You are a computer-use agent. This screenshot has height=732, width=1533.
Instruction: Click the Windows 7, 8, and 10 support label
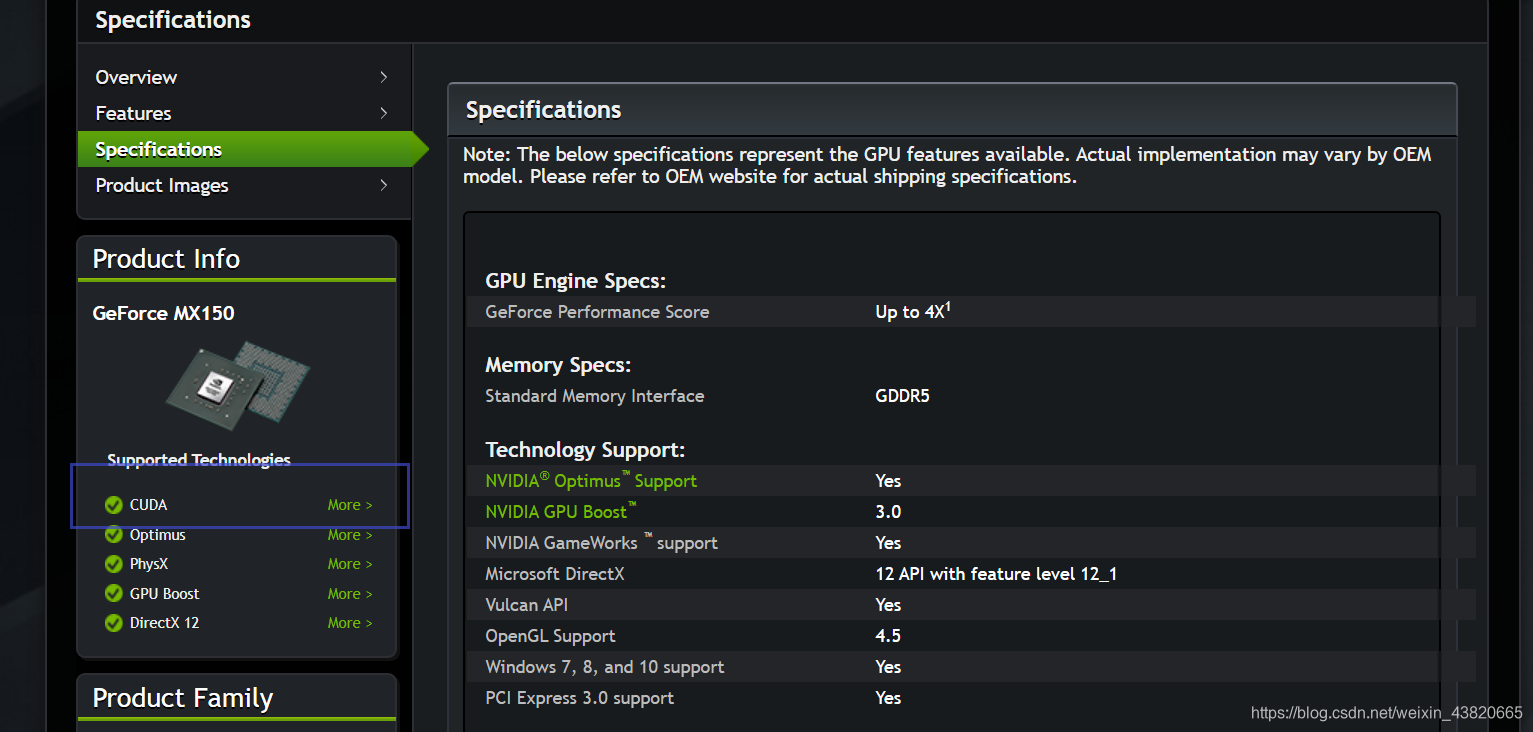(604, 667)
